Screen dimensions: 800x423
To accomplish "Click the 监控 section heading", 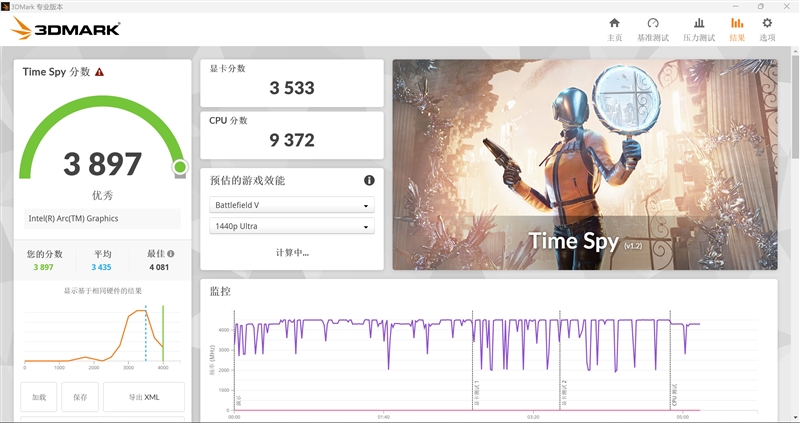I will [220, 291].
